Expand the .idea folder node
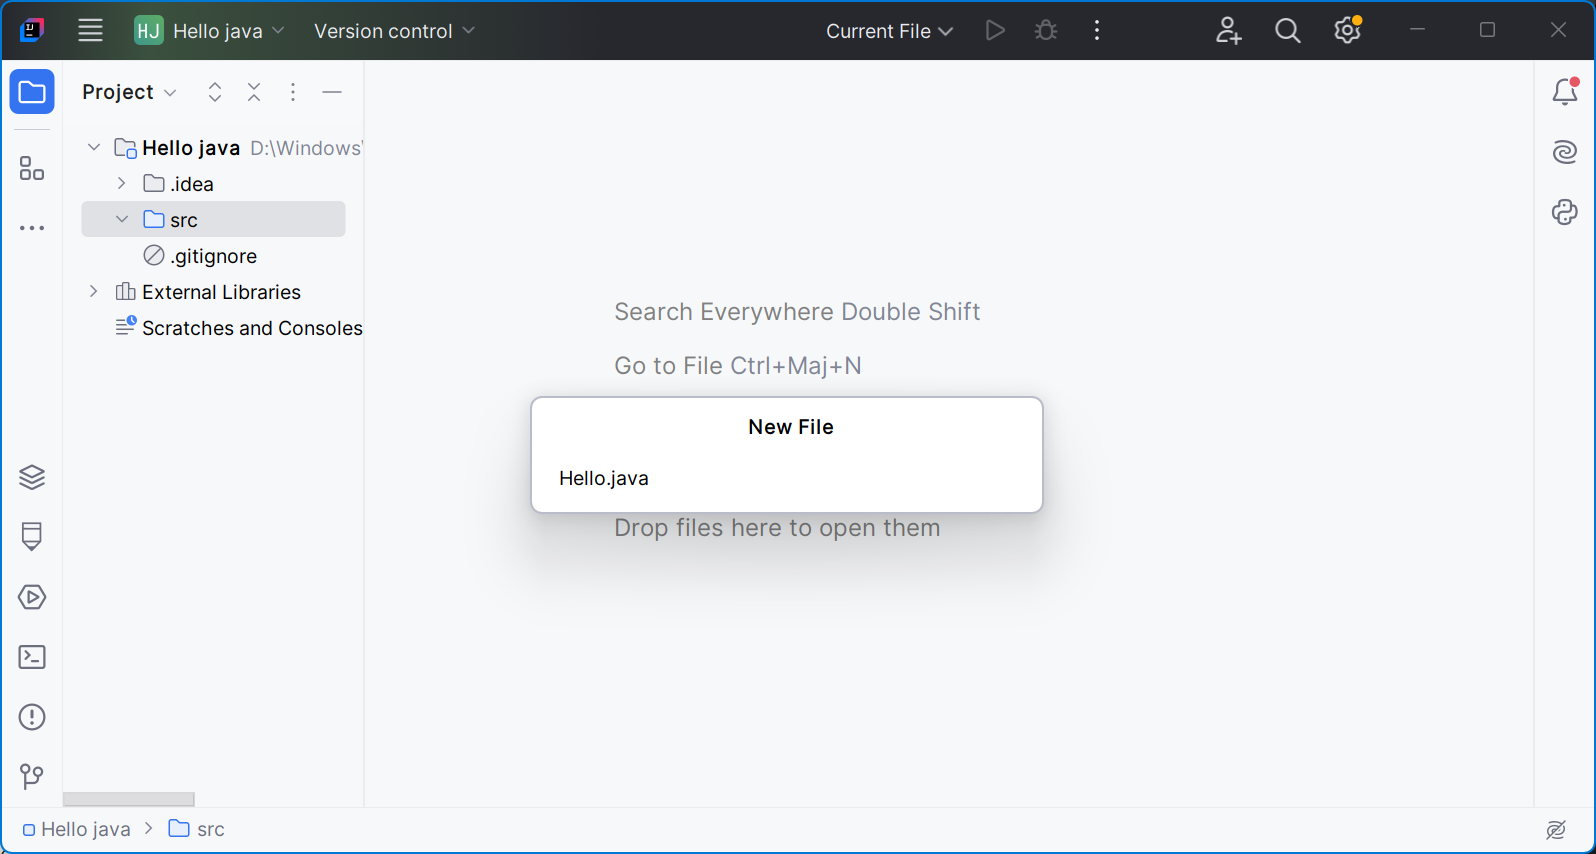Screen dimensions: 1596x854 122,183
